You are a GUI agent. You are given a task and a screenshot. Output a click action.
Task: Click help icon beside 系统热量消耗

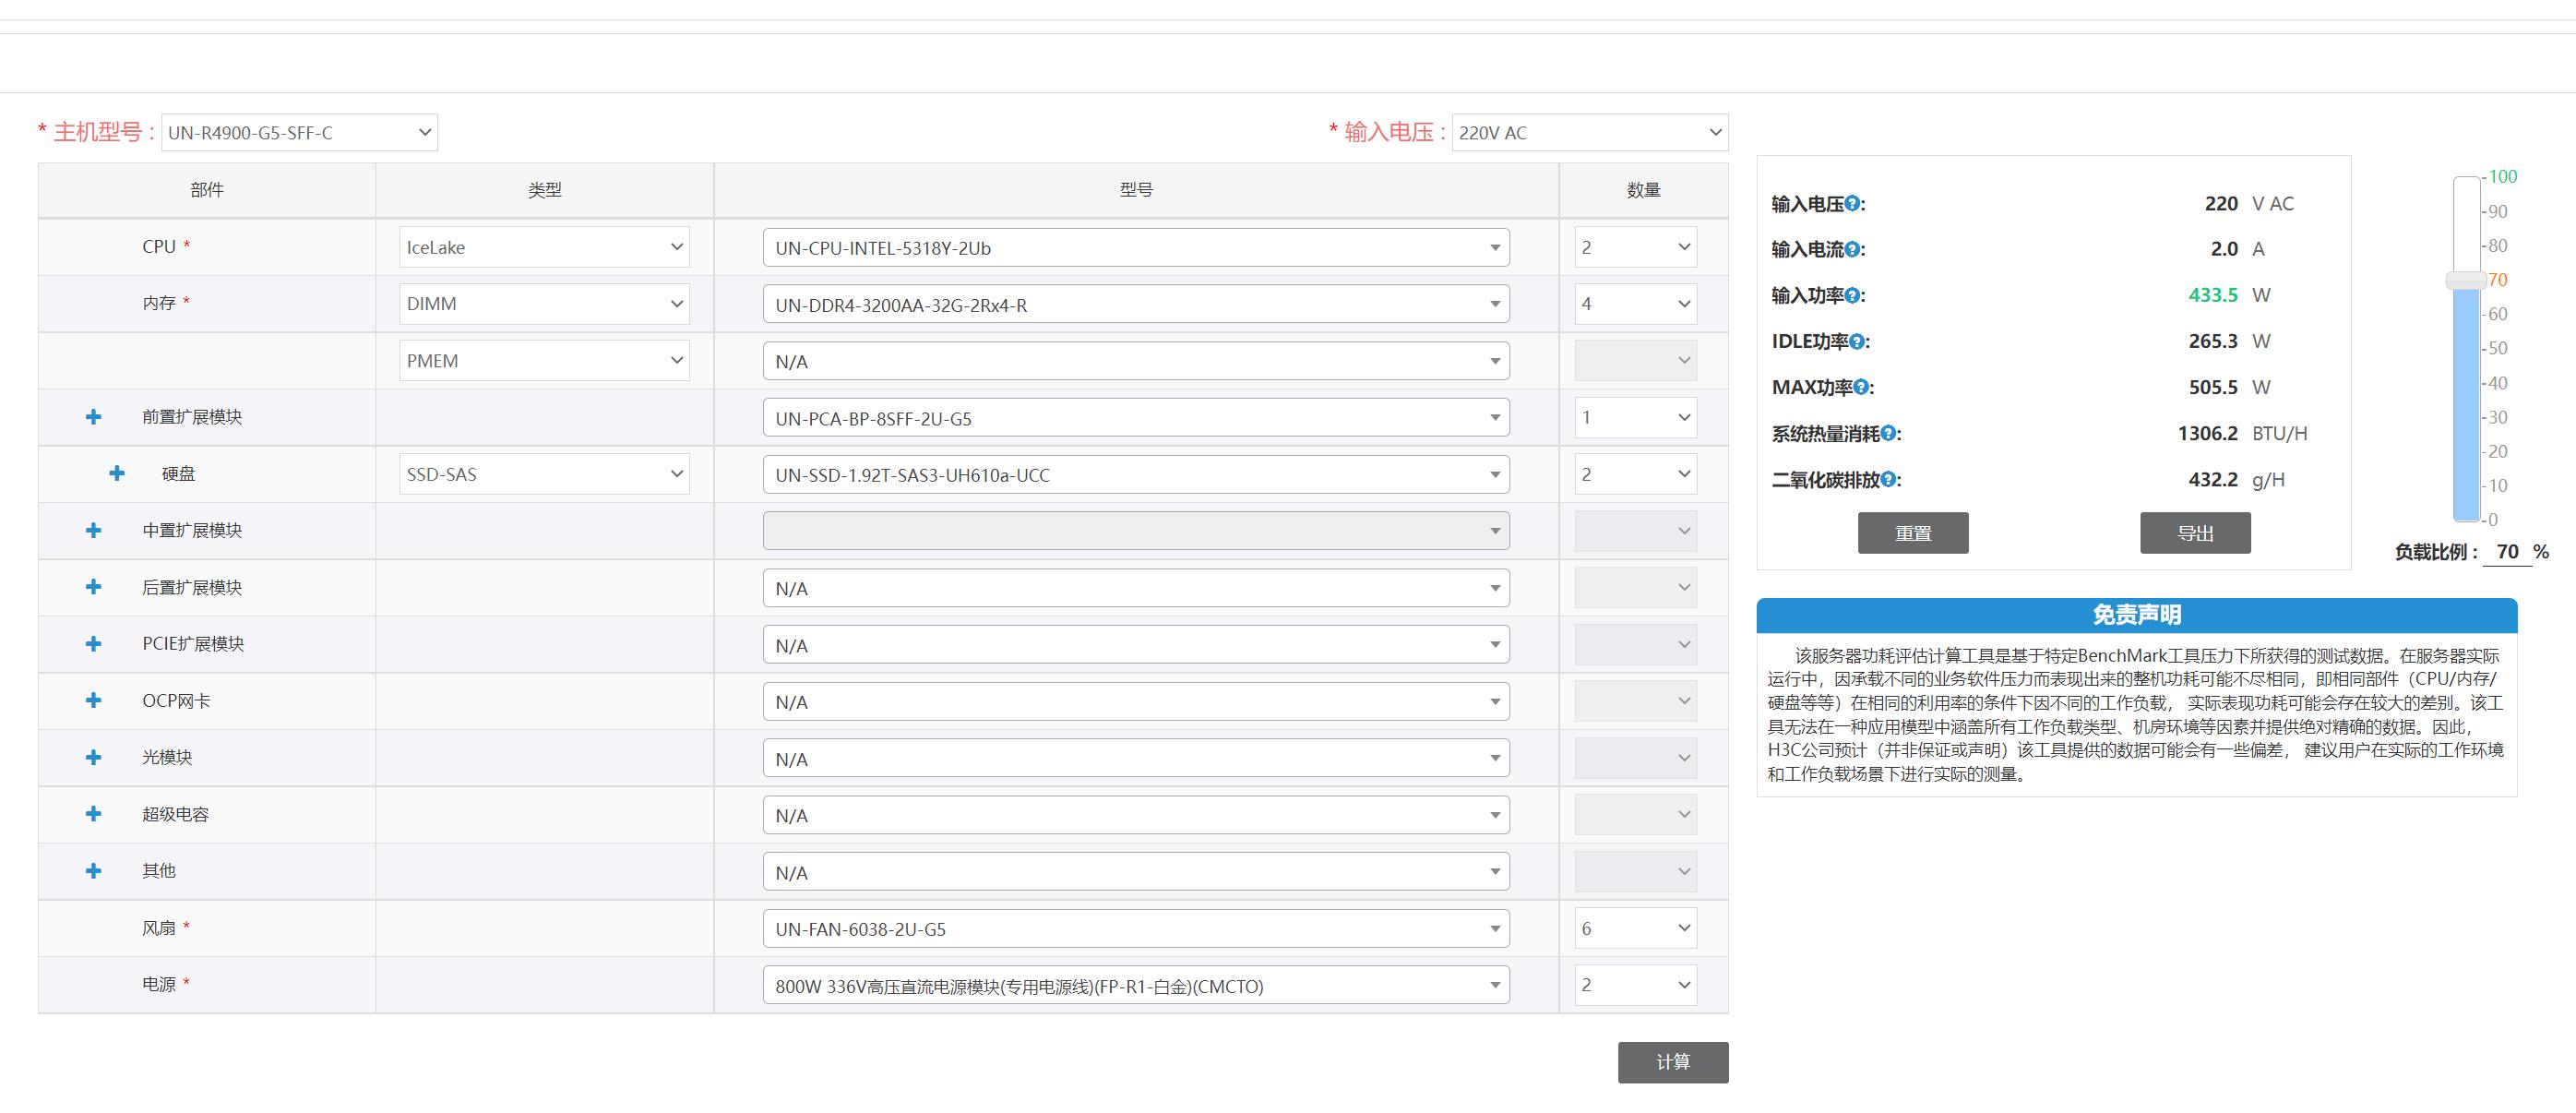(1888, 434)
